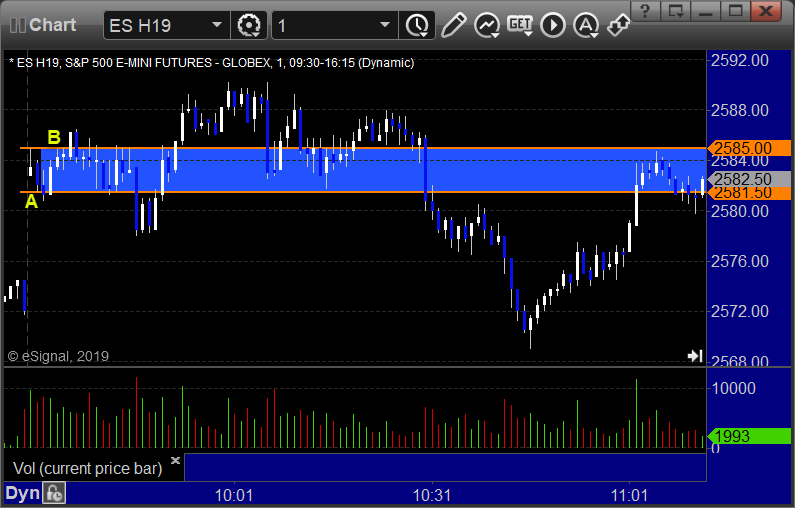Viewport: 795px width, 508px height.
Task: Open the help question mark button
Action: coord(645,11)
